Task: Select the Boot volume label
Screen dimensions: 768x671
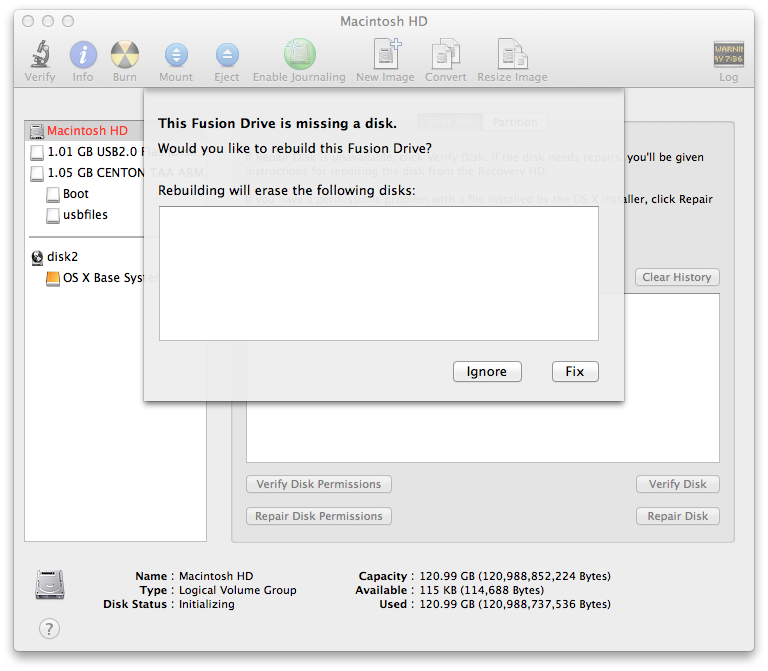Action: click(76, 194)
